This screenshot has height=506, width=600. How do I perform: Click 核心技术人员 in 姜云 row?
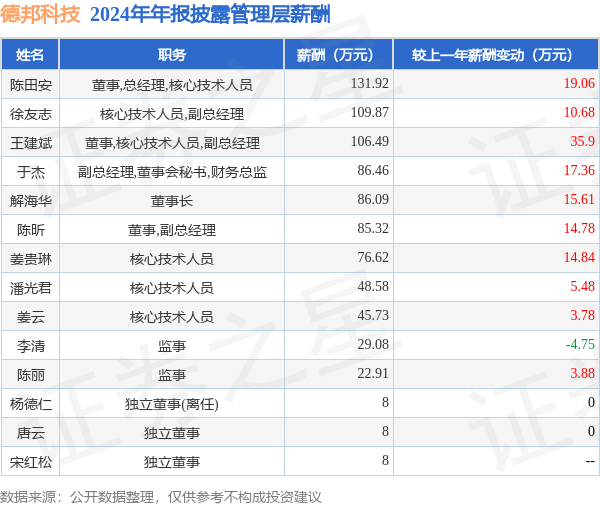(x=172, y=317)
